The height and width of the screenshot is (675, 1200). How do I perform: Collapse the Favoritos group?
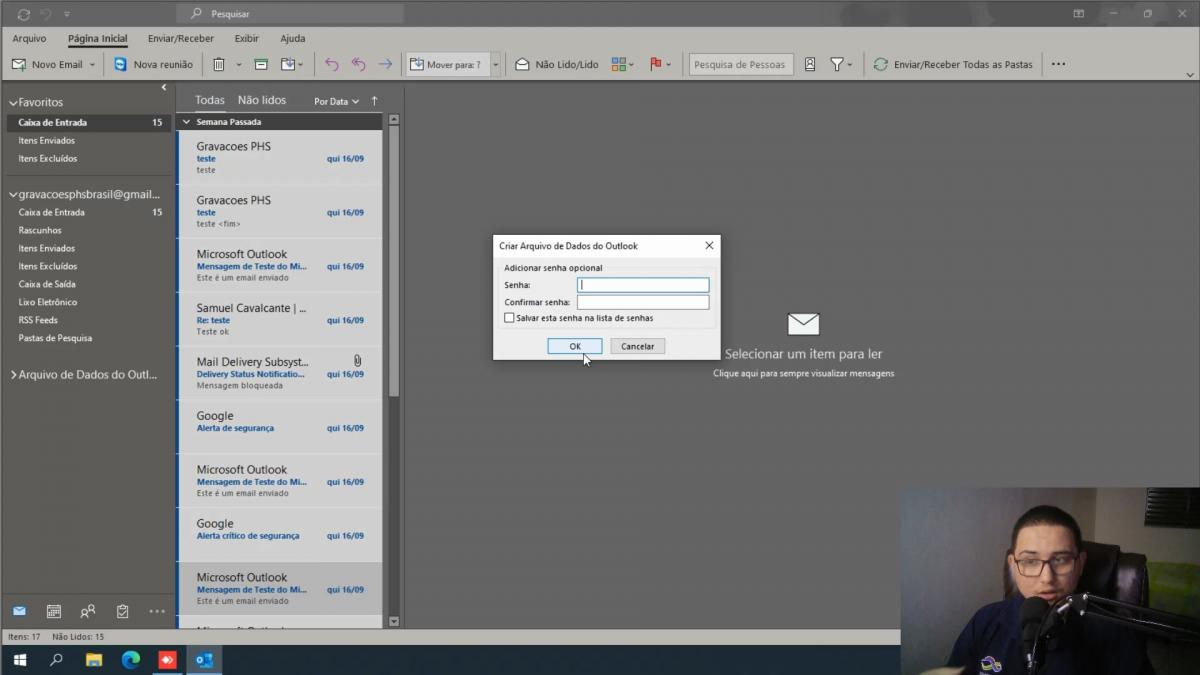(x=13, y=103)
